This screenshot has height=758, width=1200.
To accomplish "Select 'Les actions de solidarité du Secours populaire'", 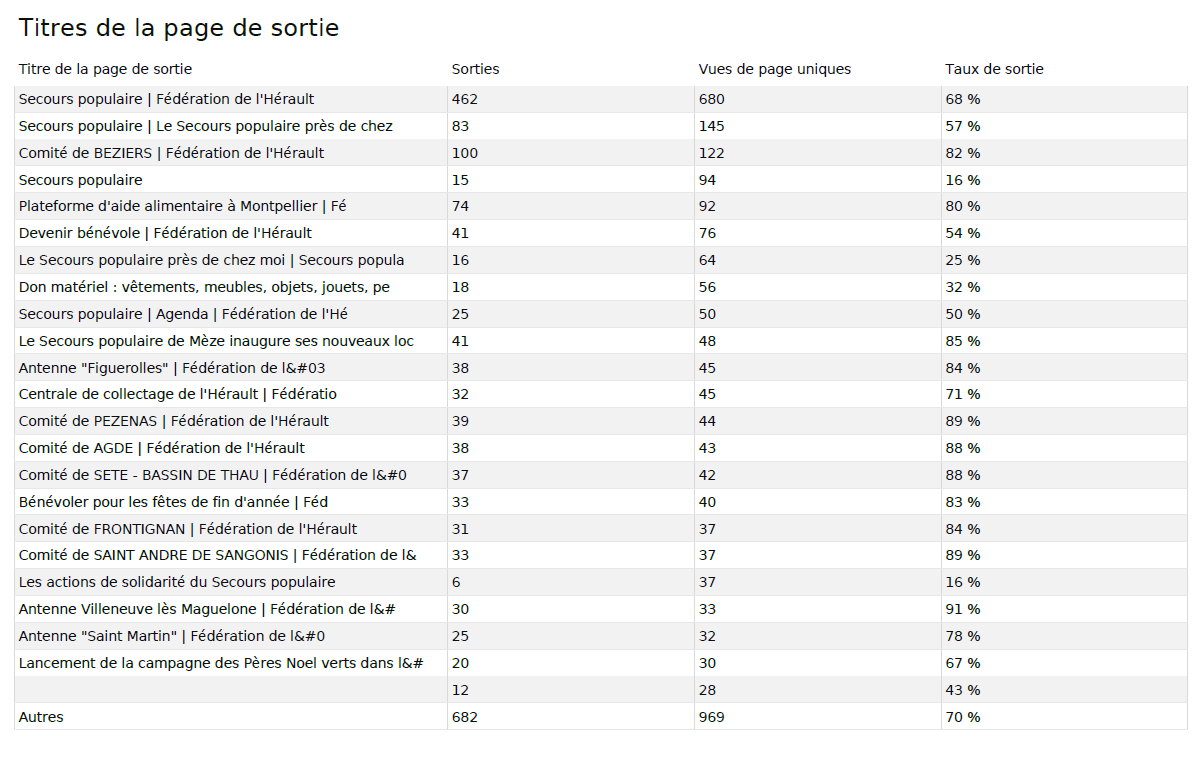I will click(x=177, y=582).
